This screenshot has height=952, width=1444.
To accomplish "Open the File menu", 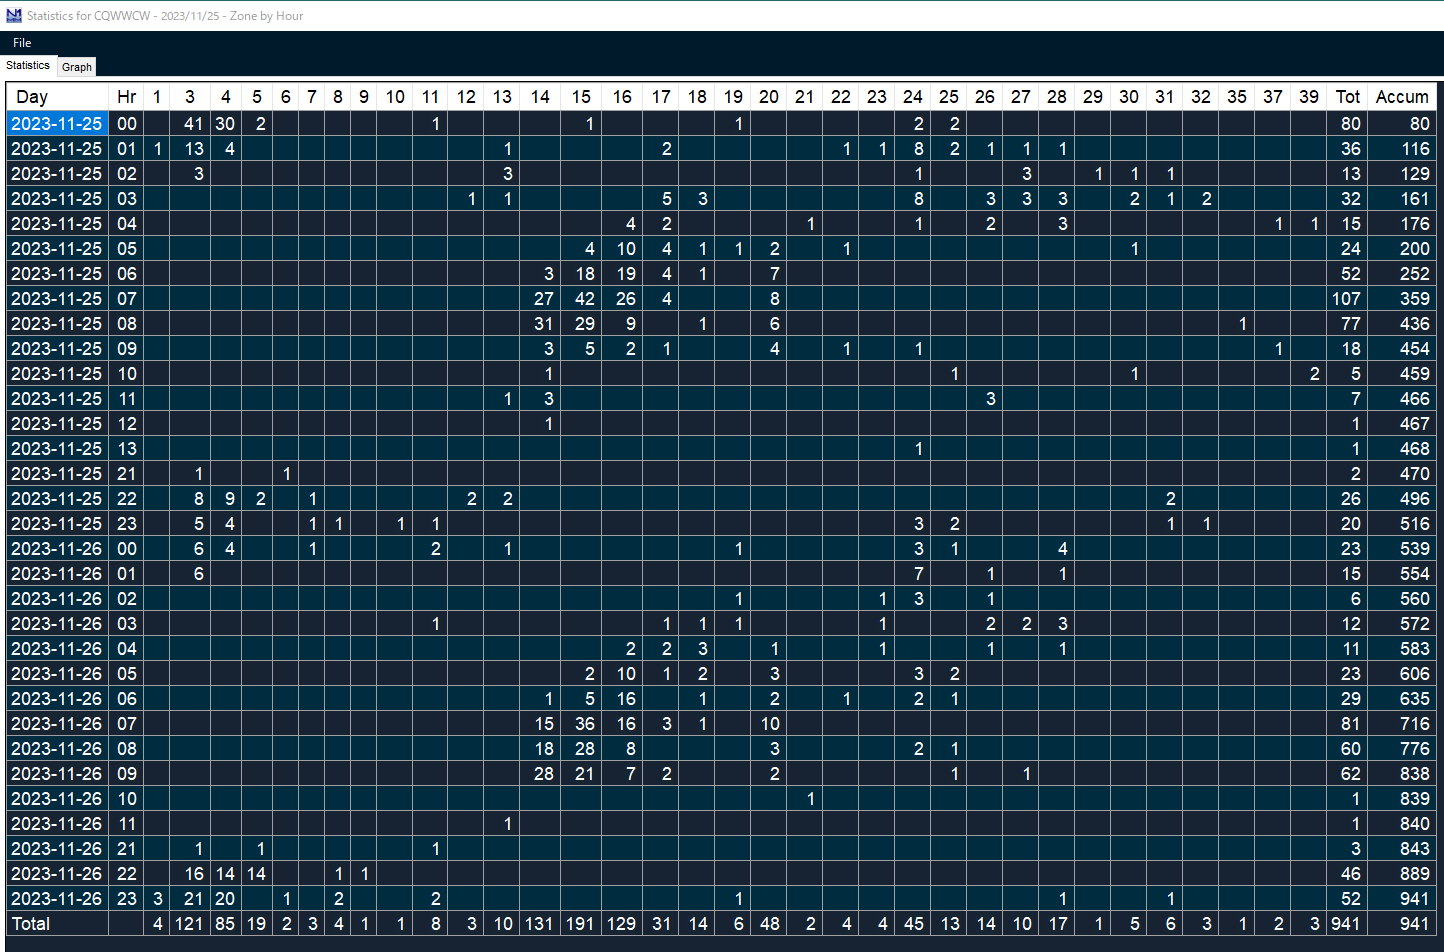I will click(x=22, y=43).
